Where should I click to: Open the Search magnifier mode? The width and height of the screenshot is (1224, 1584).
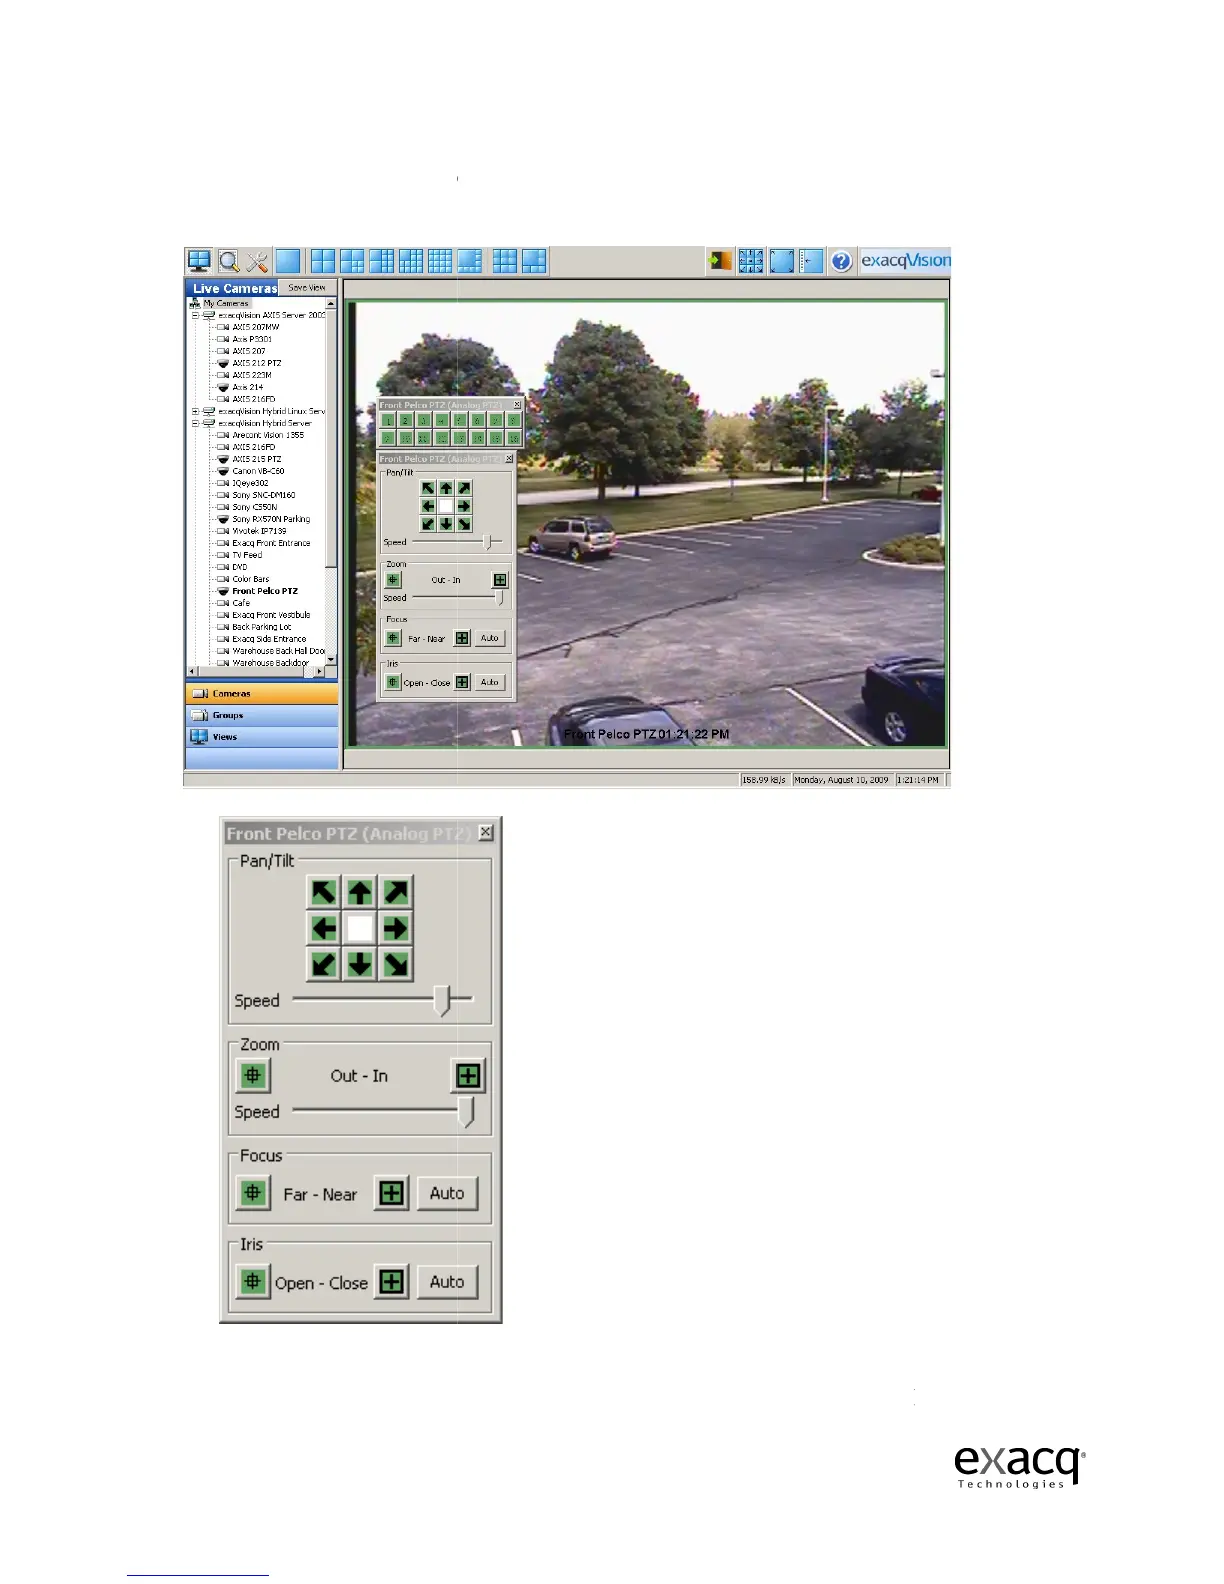(x=229, y=261)
